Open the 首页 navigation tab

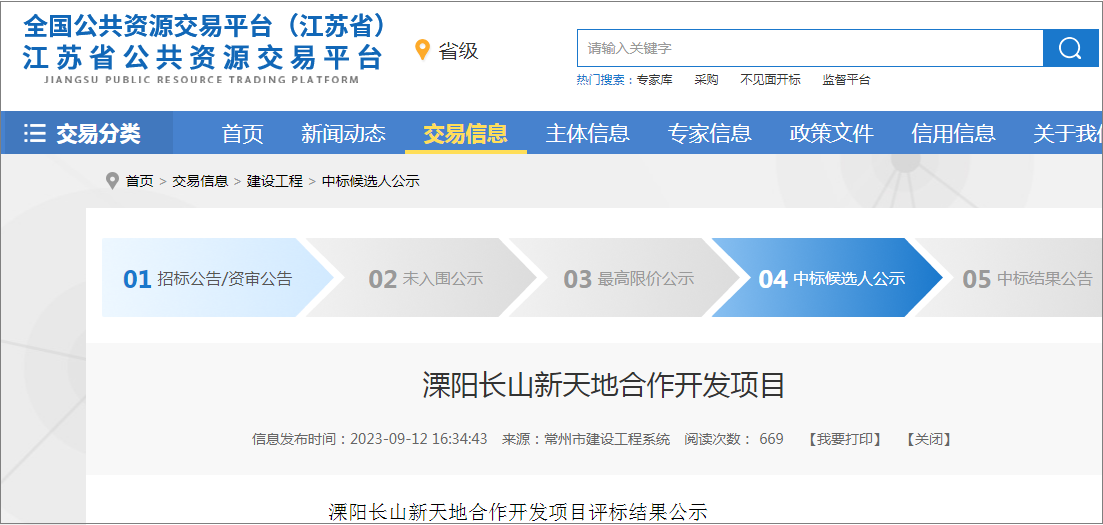(x=242, y=133)
